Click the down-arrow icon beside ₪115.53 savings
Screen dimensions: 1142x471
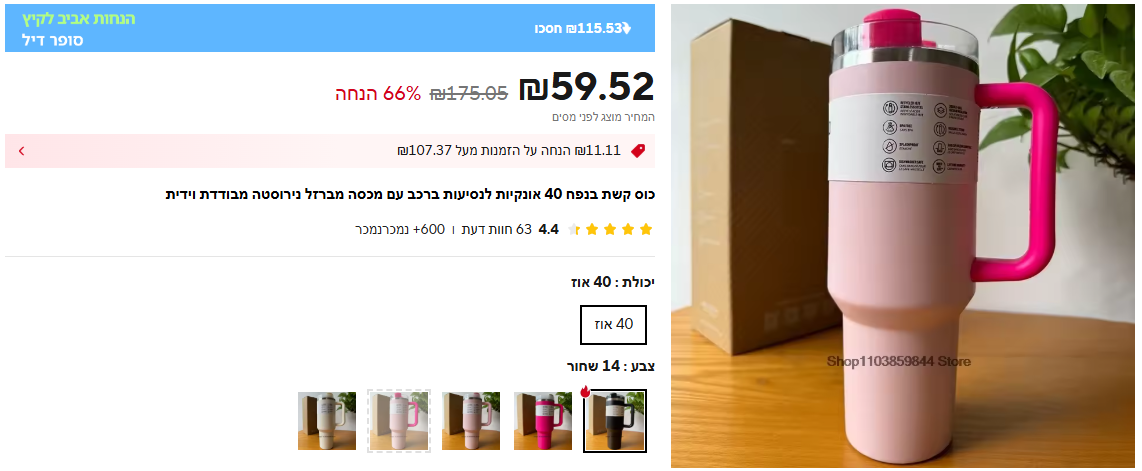(x=627, y=29)
